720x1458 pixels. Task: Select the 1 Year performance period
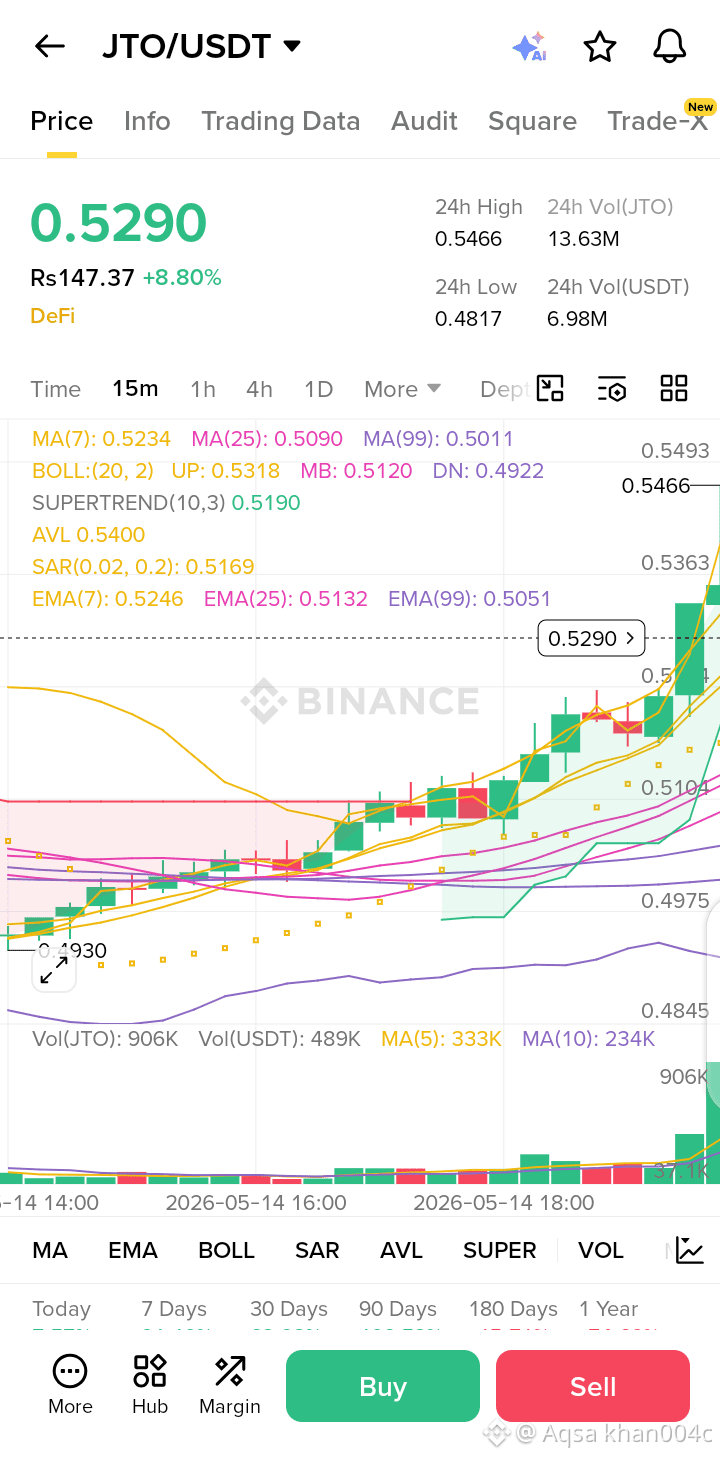(x=608, y=1309)
